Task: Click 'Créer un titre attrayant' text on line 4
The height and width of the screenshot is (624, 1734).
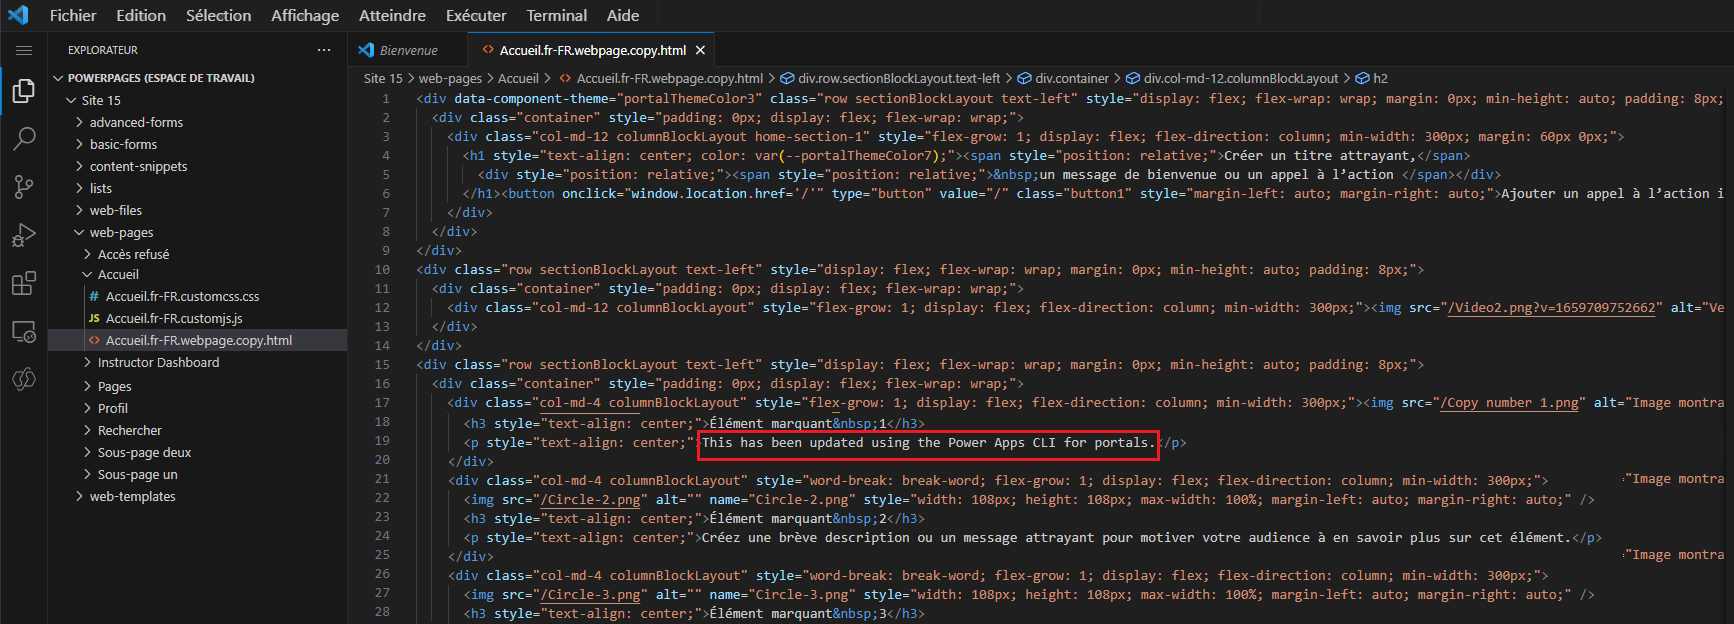Action: [x=1319, y=156]
